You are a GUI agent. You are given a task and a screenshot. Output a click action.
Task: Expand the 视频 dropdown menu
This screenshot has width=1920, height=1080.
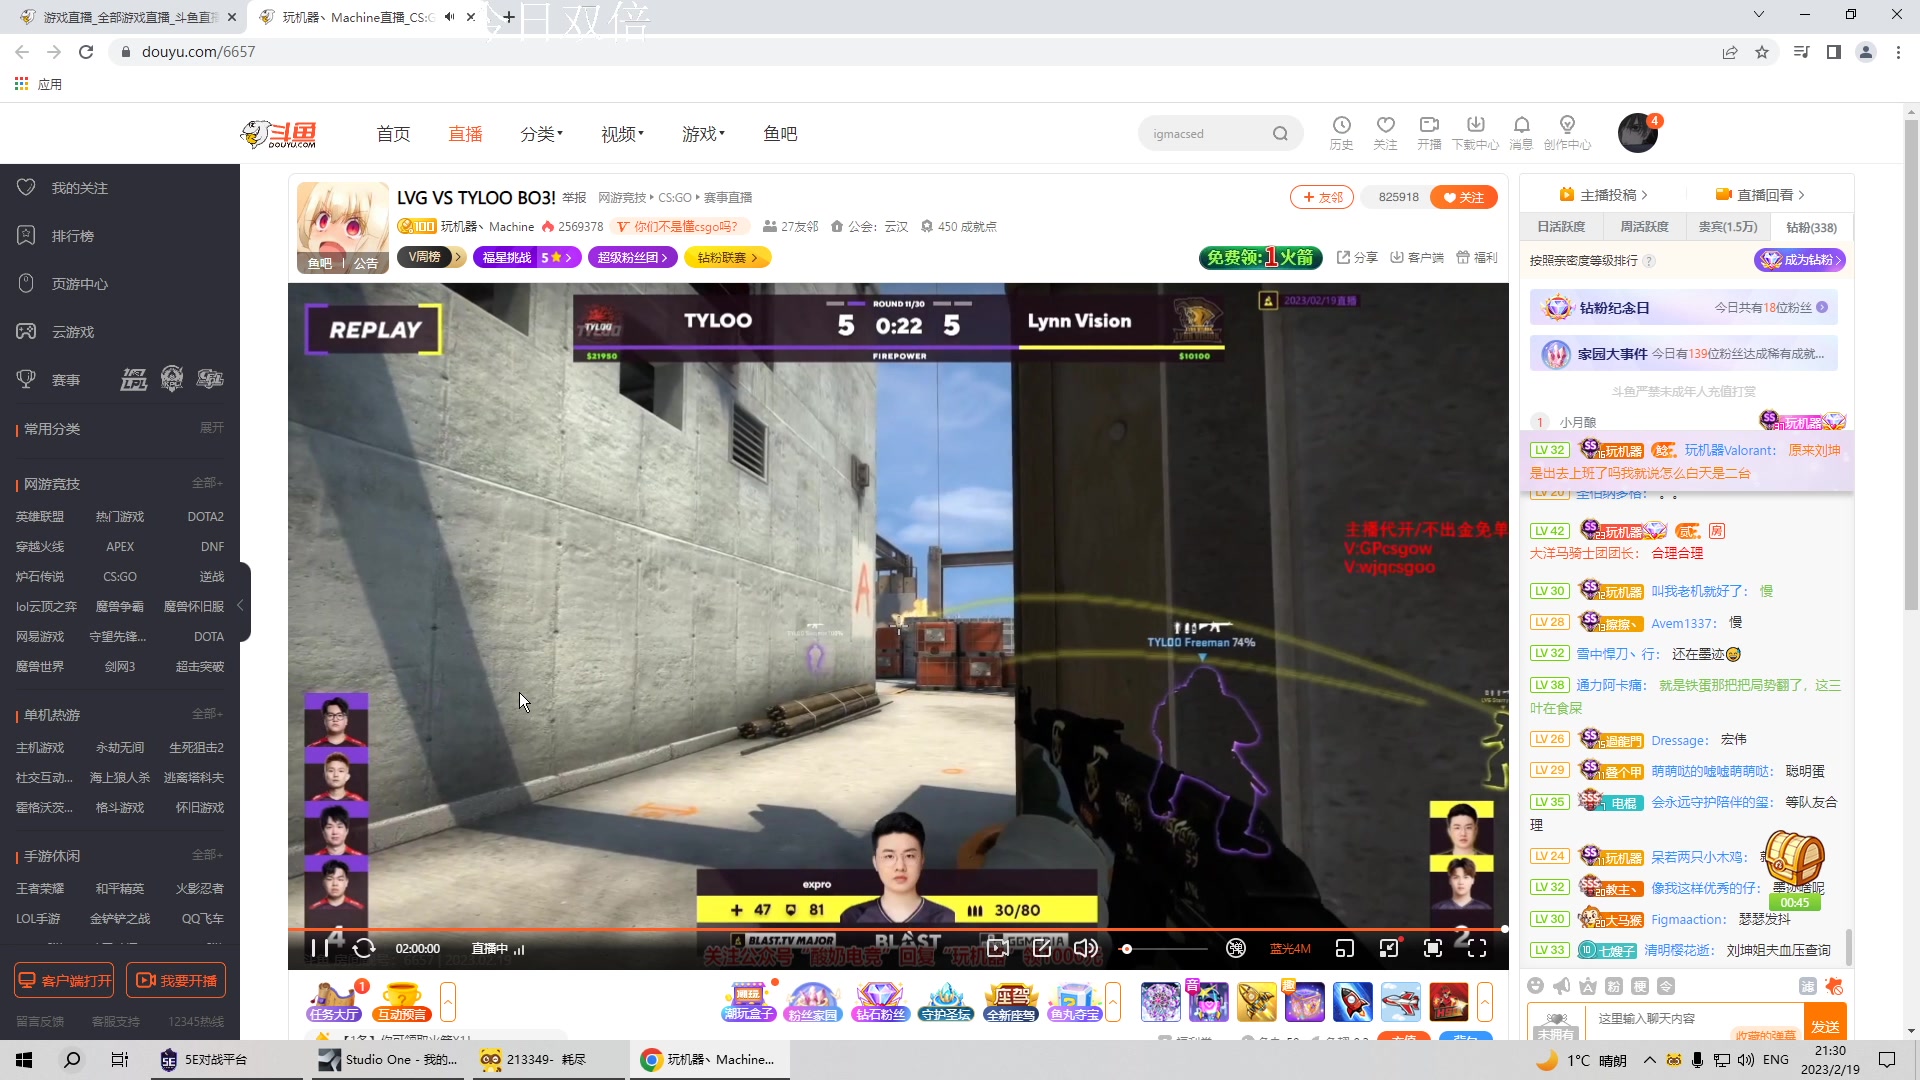(622, 134)
